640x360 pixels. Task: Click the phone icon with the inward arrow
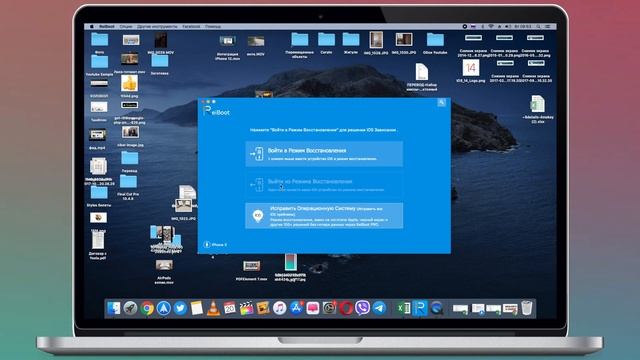click(x=257, y=154)
